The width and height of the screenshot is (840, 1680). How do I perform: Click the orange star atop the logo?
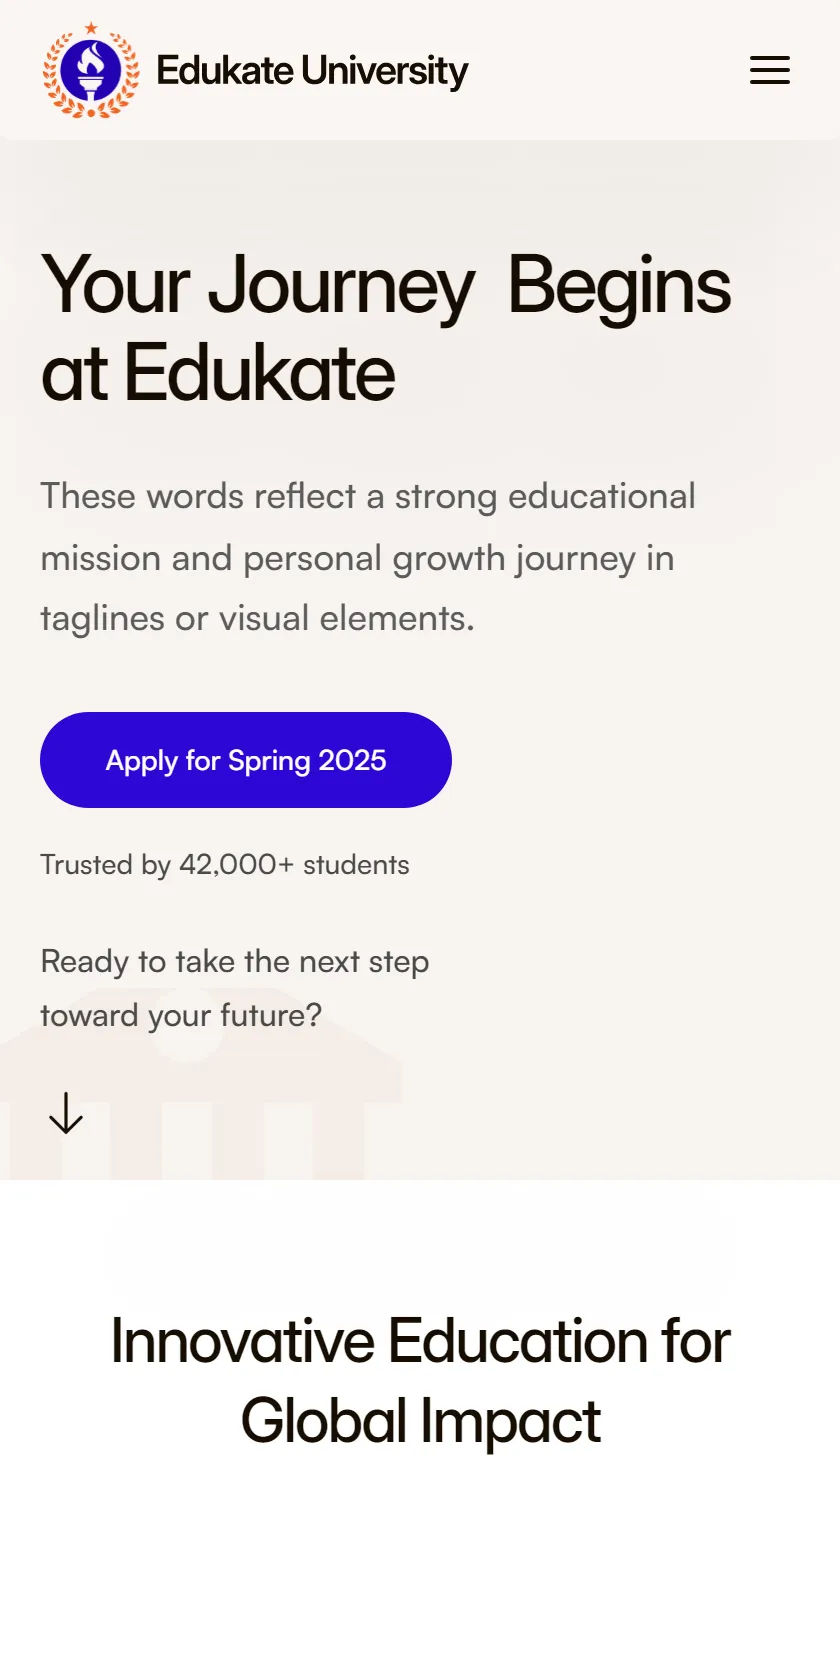[91, 28]
